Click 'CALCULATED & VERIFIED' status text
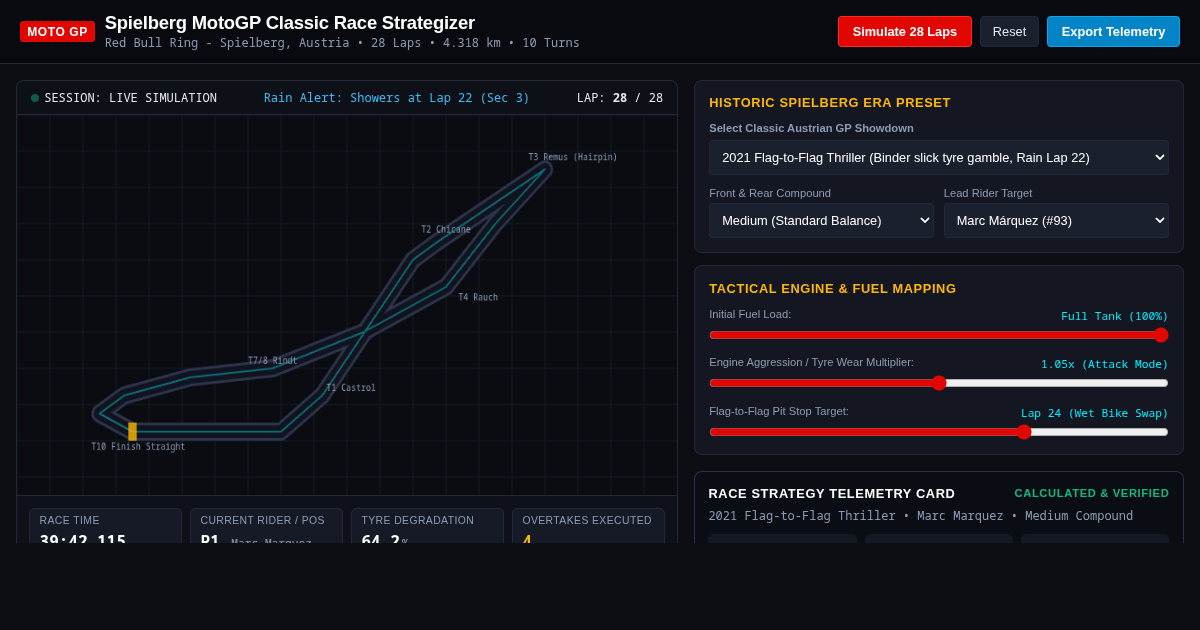 point(1092,493)
